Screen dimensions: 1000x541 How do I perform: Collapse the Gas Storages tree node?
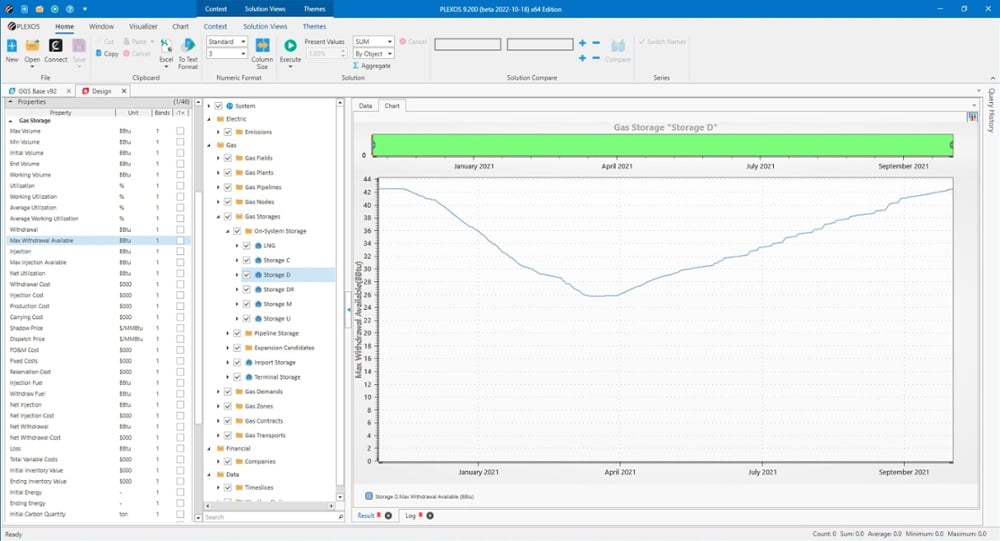pyautogui.click(x=218, y=216)
